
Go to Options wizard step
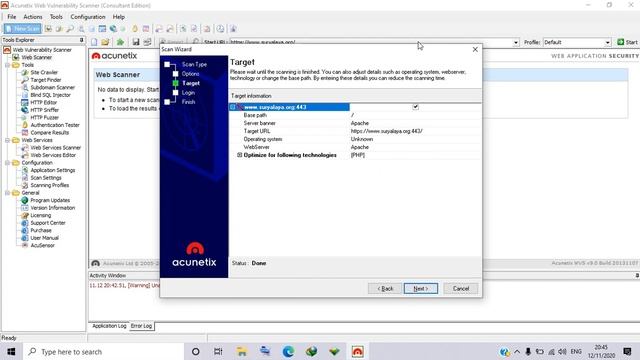pyautogui.click(x=190, y=74)
